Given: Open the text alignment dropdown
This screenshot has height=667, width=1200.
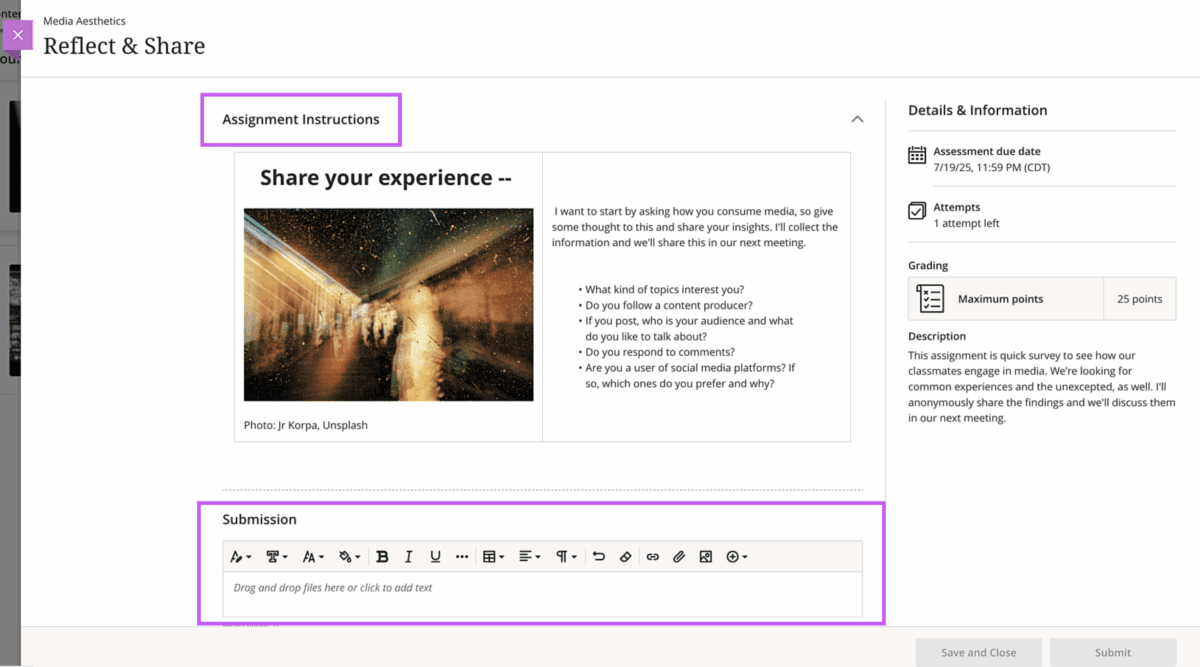Looking at the screenshot, I should pos(529,557).
